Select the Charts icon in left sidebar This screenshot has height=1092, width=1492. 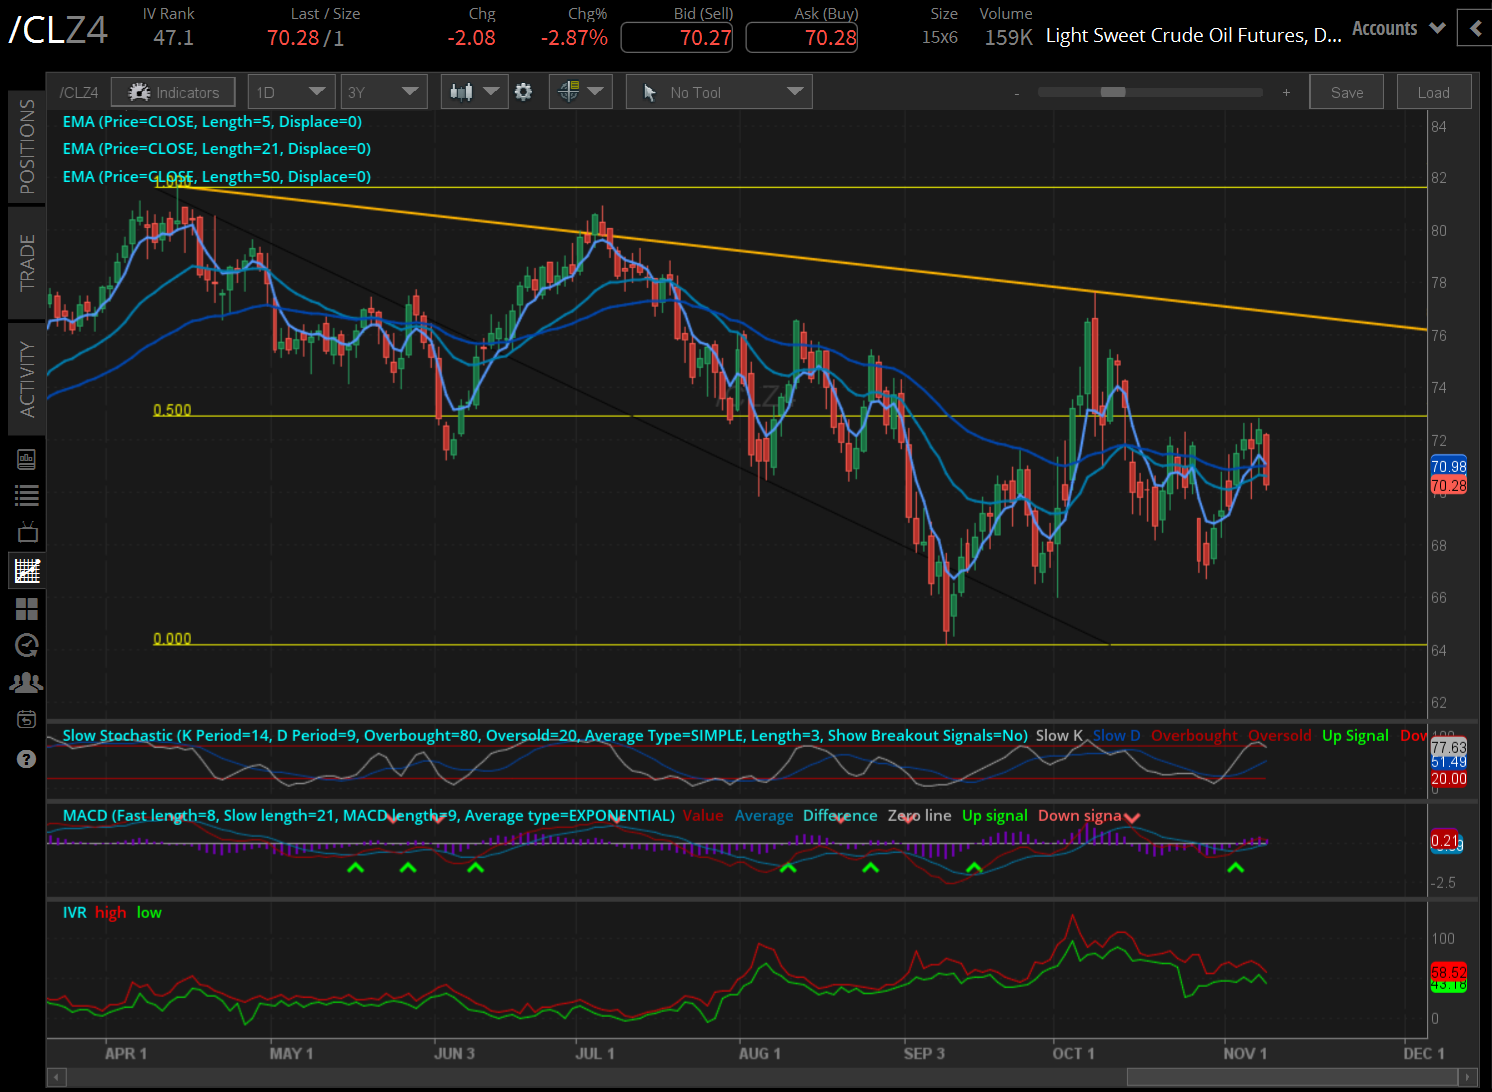click(27, 570)
